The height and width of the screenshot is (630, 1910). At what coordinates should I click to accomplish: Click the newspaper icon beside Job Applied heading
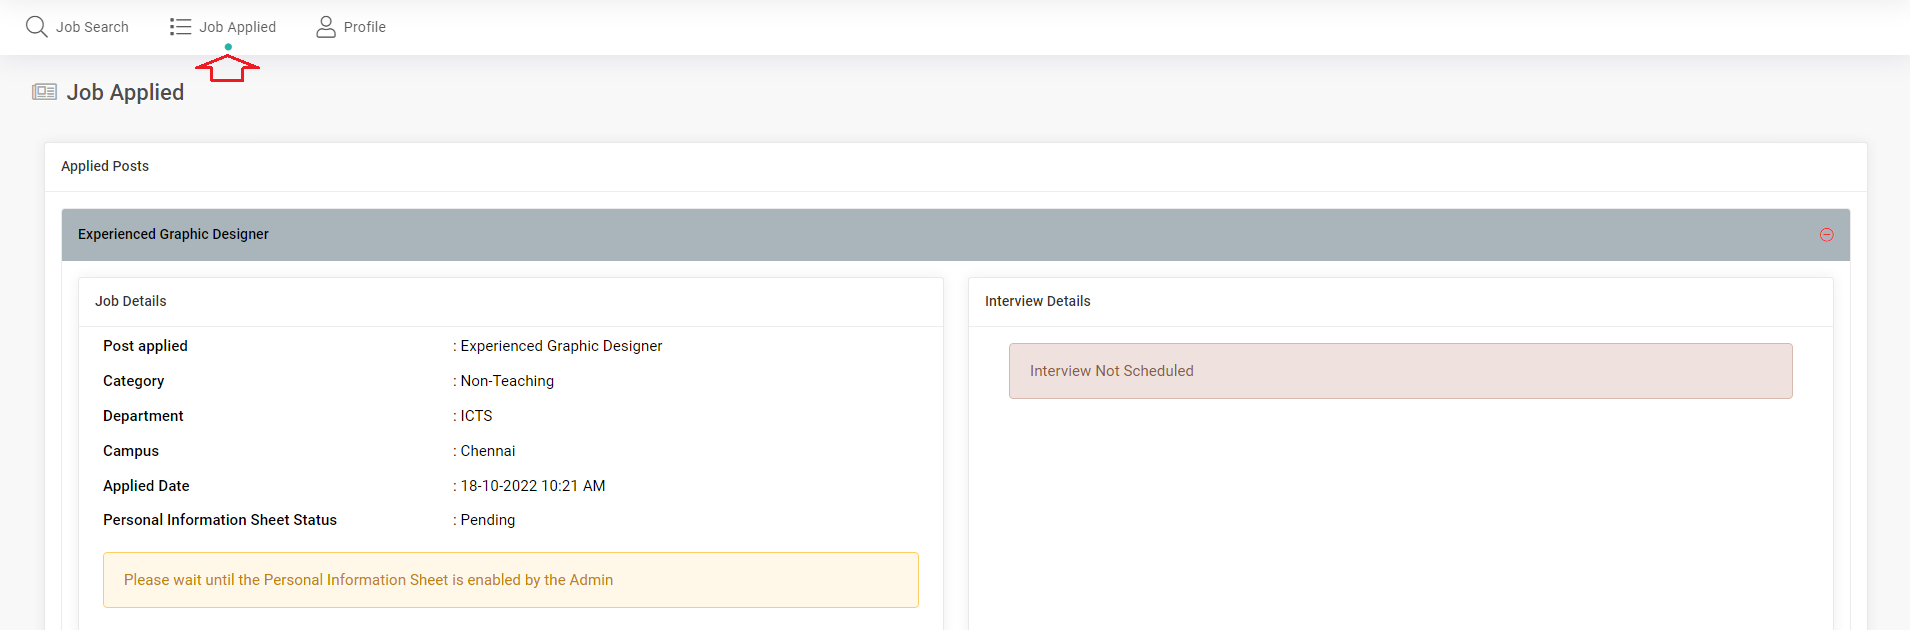coord(44,92)
